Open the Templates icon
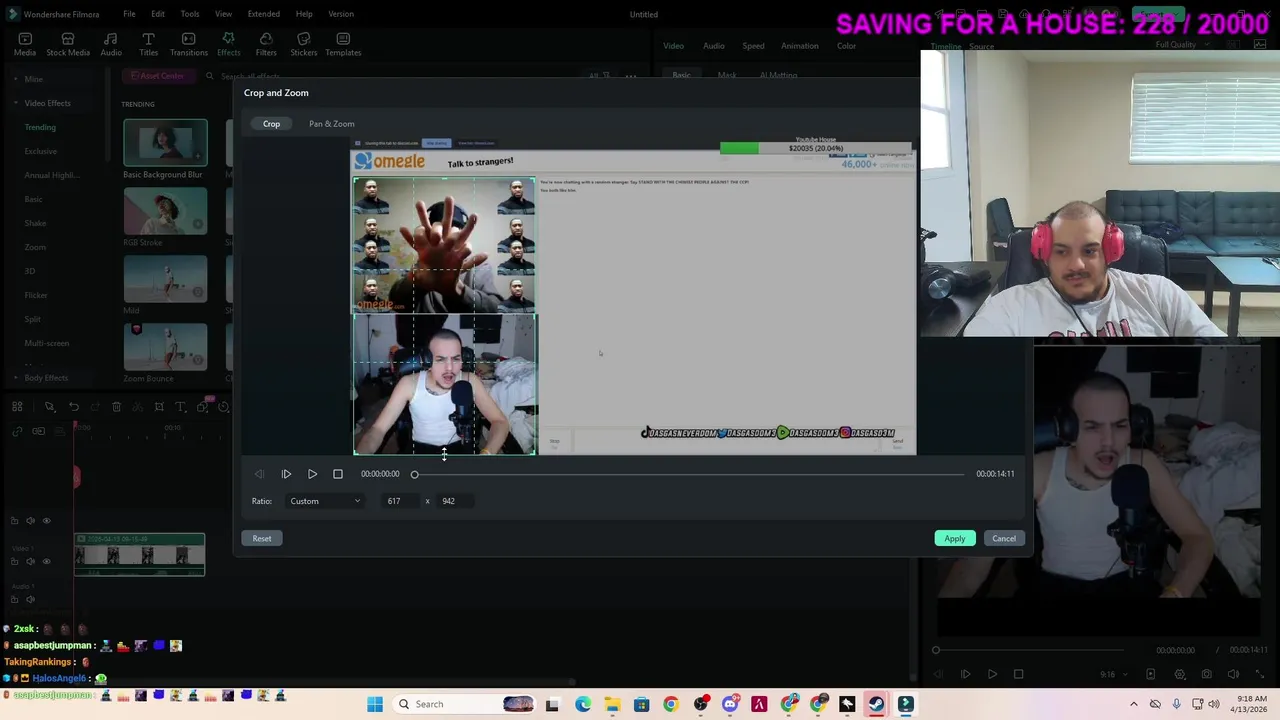 click(x=343, y=45)
